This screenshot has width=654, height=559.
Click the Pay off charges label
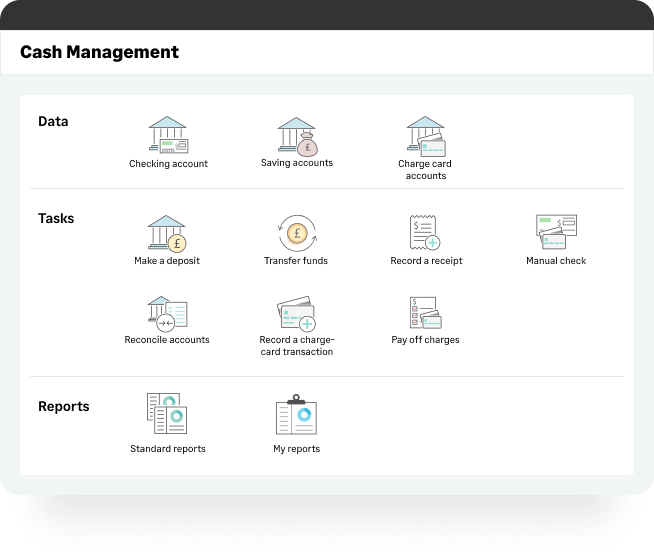425,340
